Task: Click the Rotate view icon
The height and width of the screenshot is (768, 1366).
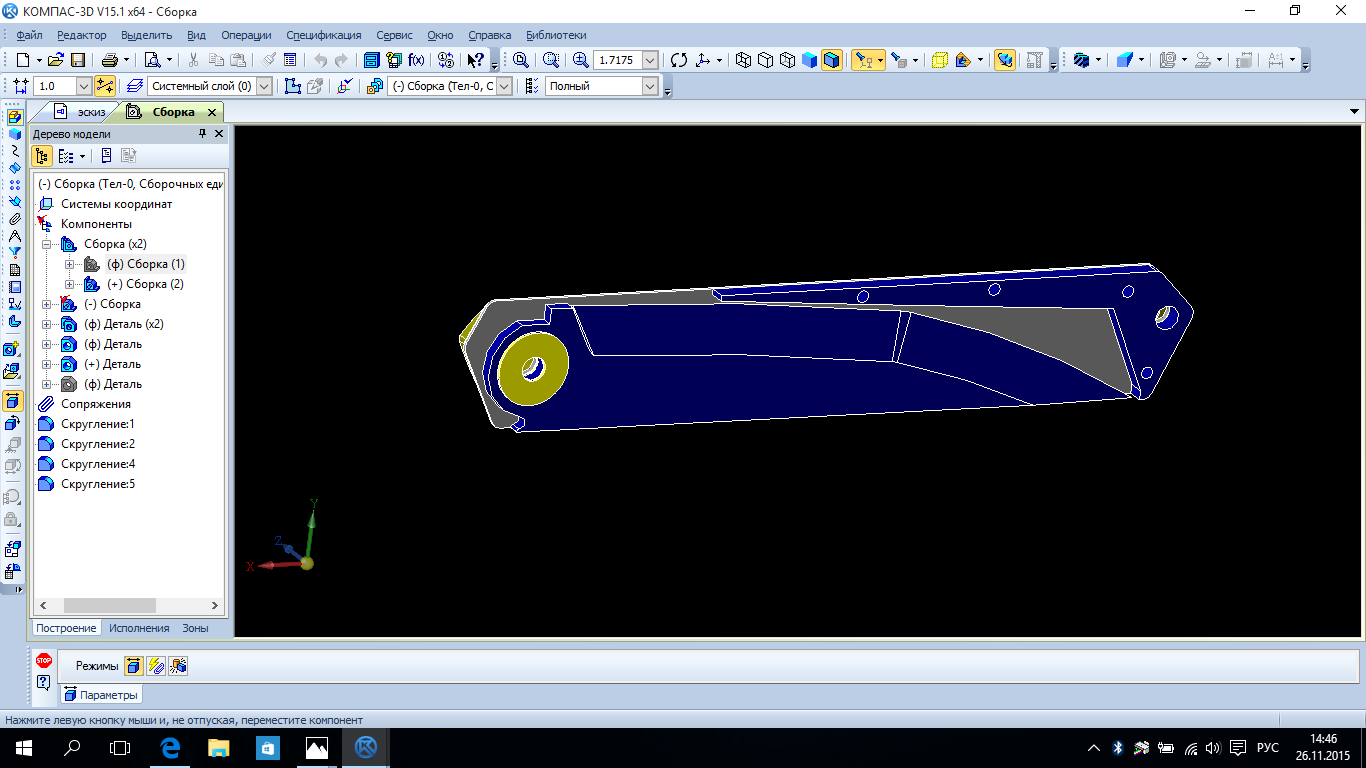Action: pyautogui.click(x=679, y=60)
